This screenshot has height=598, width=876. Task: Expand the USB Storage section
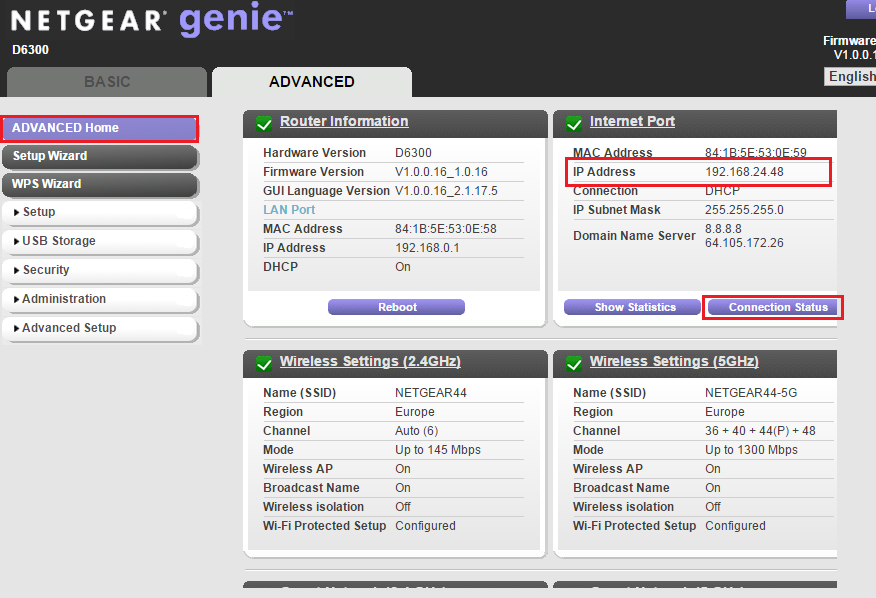coord(100,241)
